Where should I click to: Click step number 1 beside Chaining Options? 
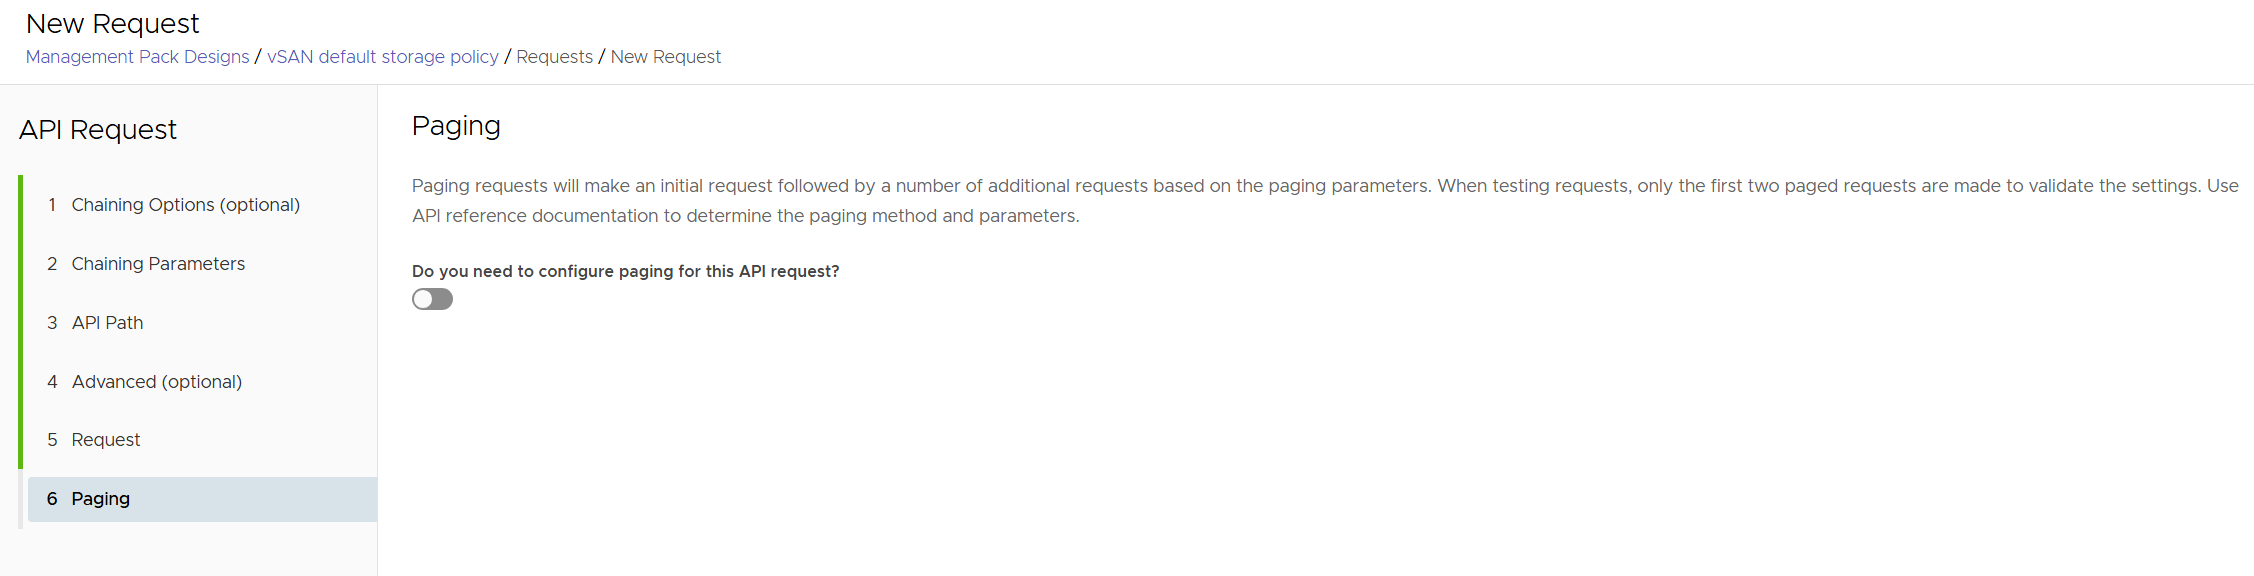[x=52, y=205]
